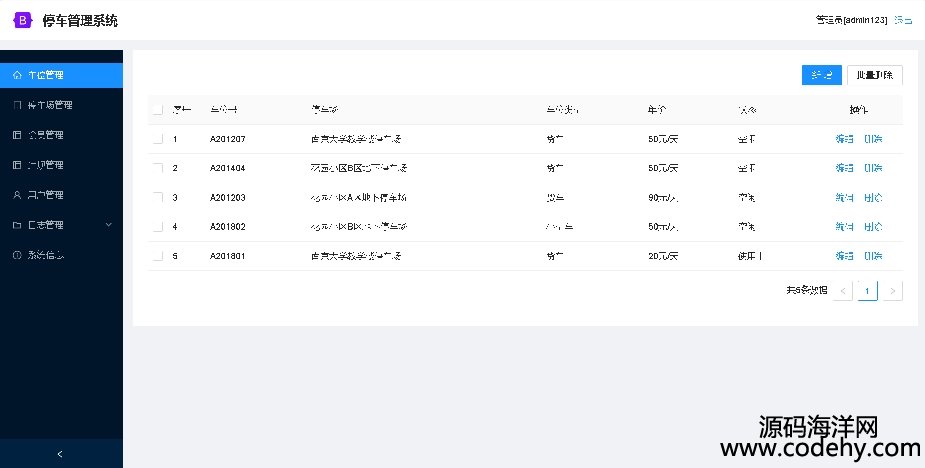
Task: Check the box for row A201207
Action: pyautogui.click(x=157, y=139)
